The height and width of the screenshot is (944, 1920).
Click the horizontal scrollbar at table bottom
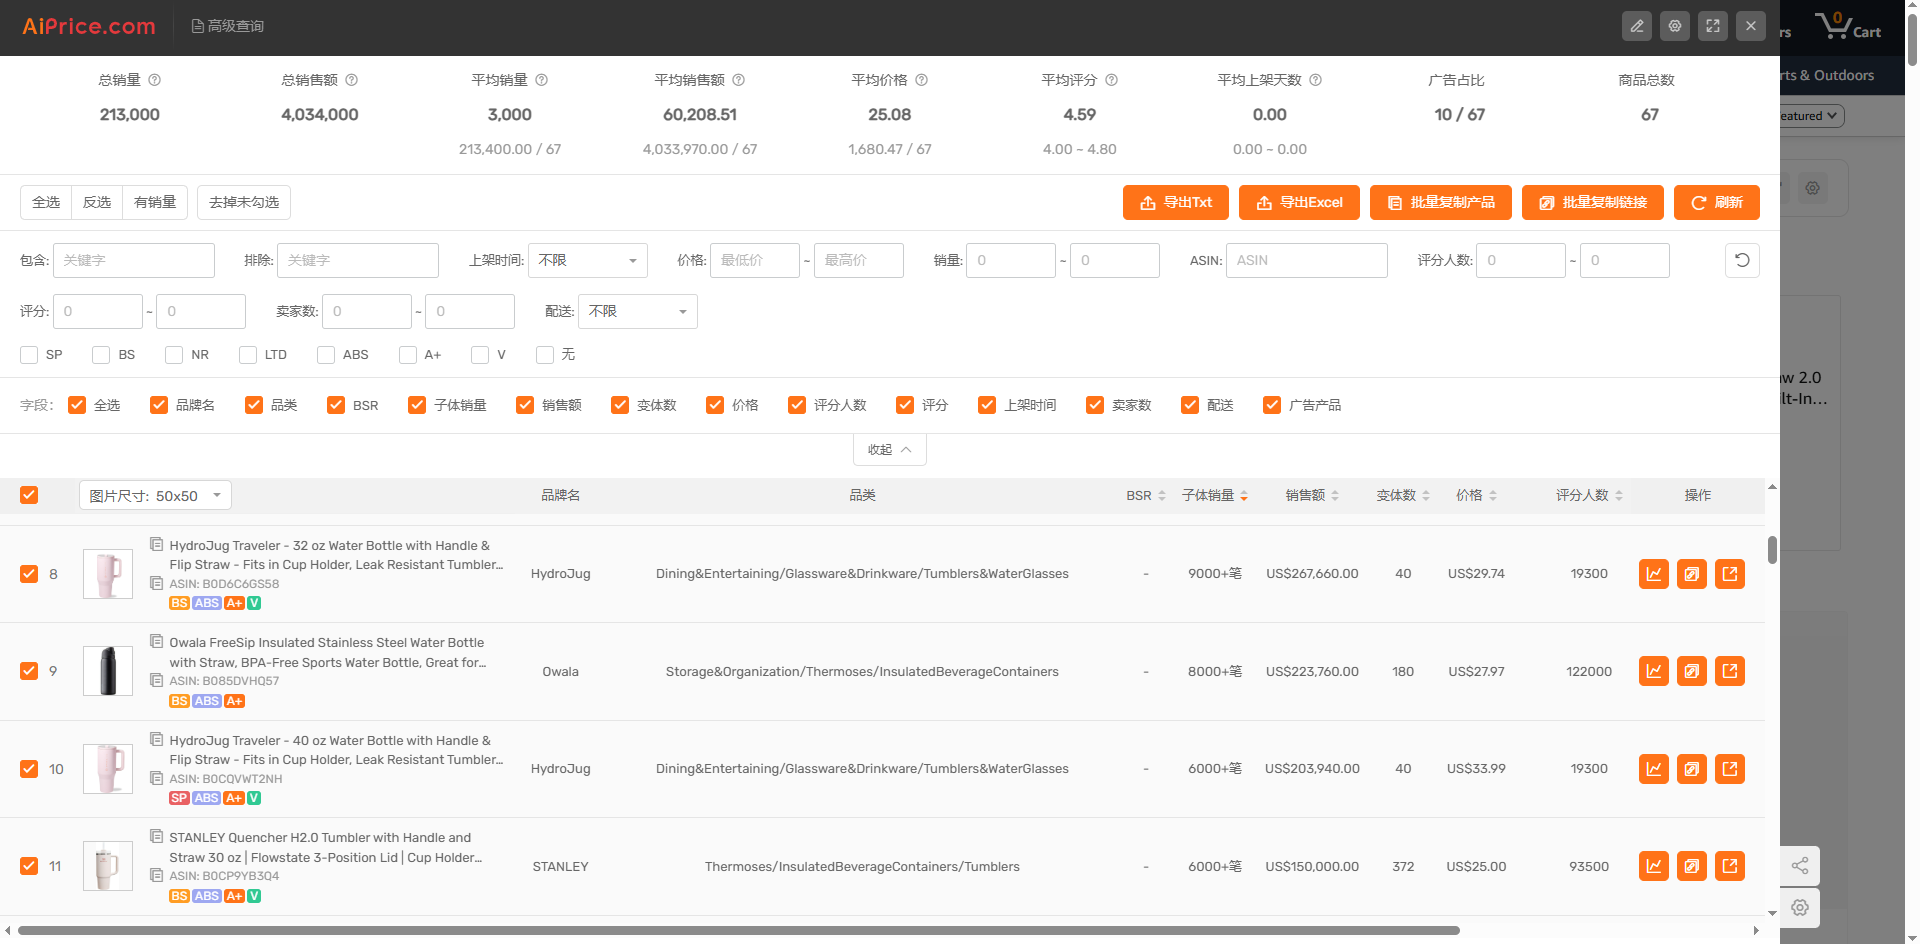738,930
